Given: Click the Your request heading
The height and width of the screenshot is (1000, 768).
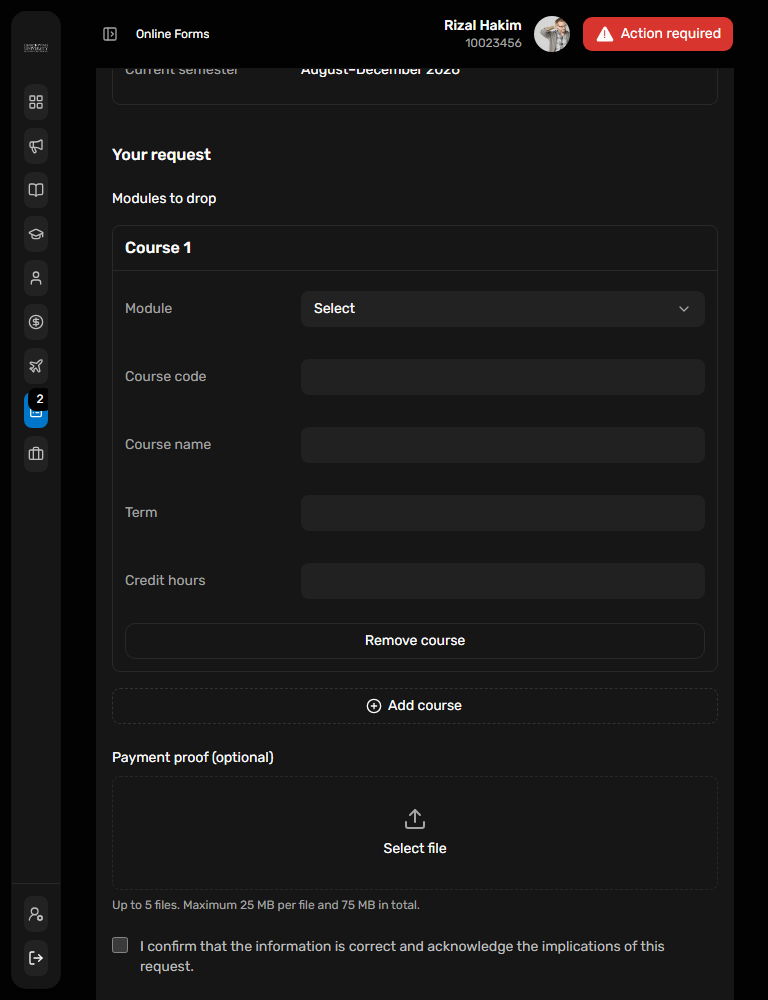Looking at the screenshot, I should [x=161, y=154].
